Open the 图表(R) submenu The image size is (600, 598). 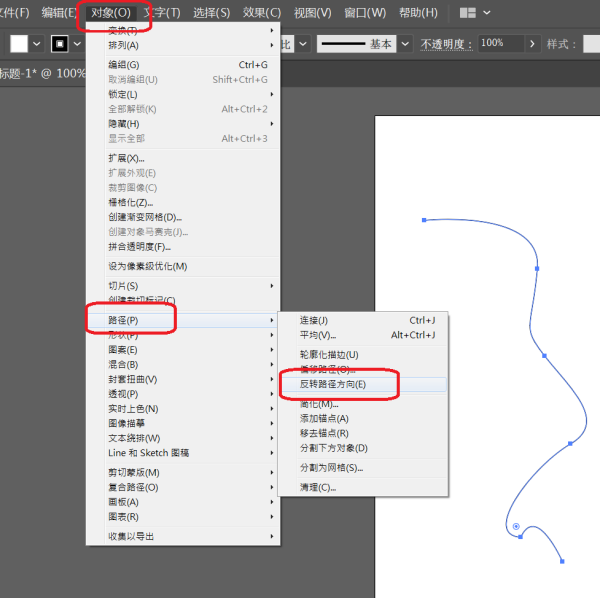point(183,517)
